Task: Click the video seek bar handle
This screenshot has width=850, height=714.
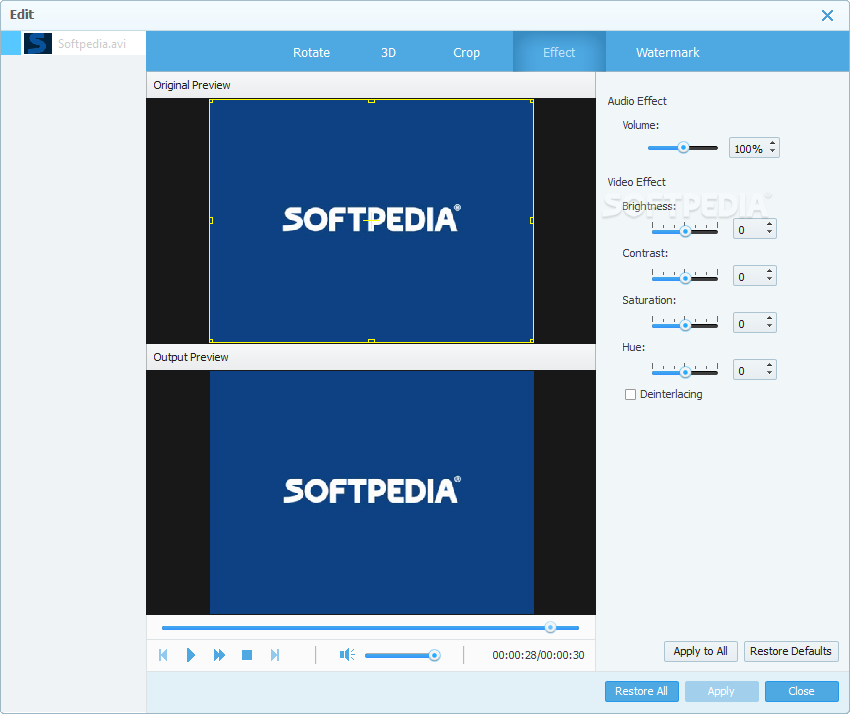Action: point(550,627)
